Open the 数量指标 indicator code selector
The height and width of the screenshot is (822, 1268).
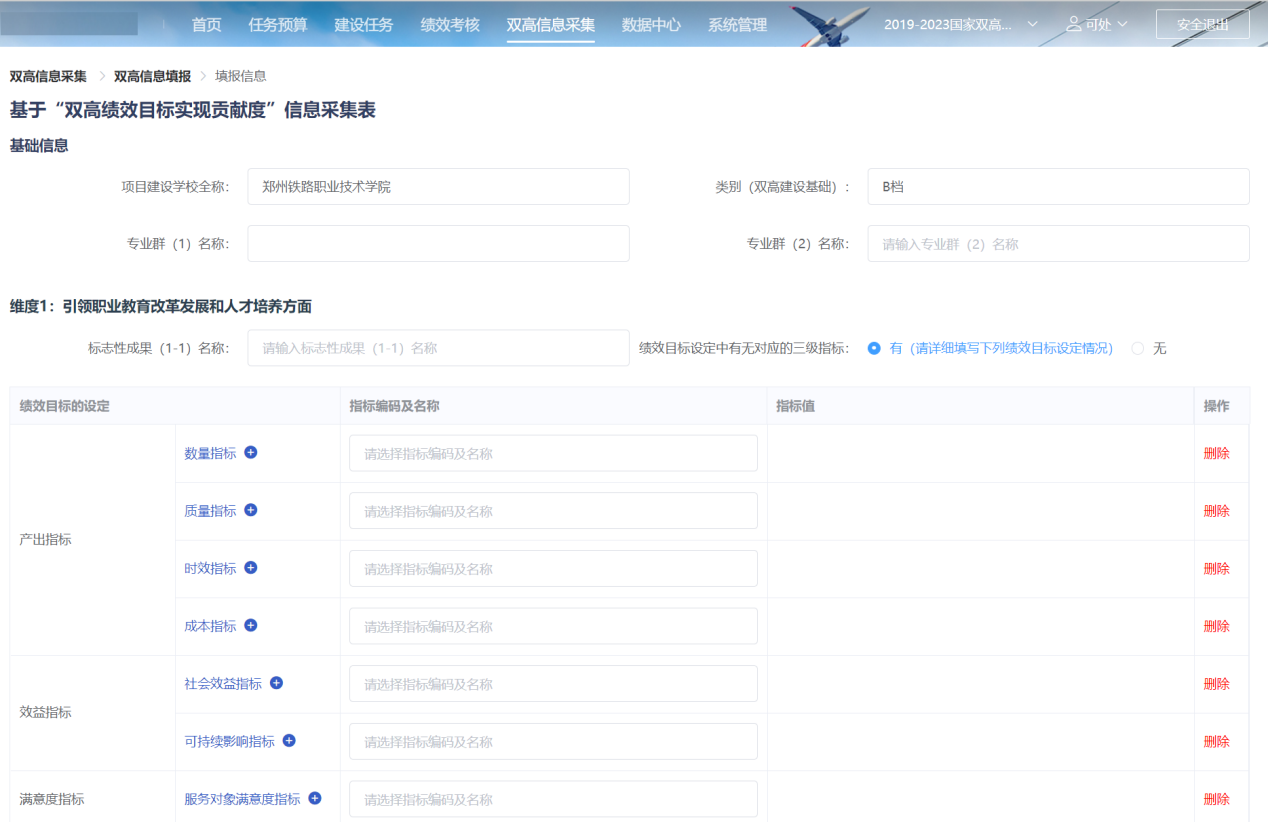(x=552, y=452)
